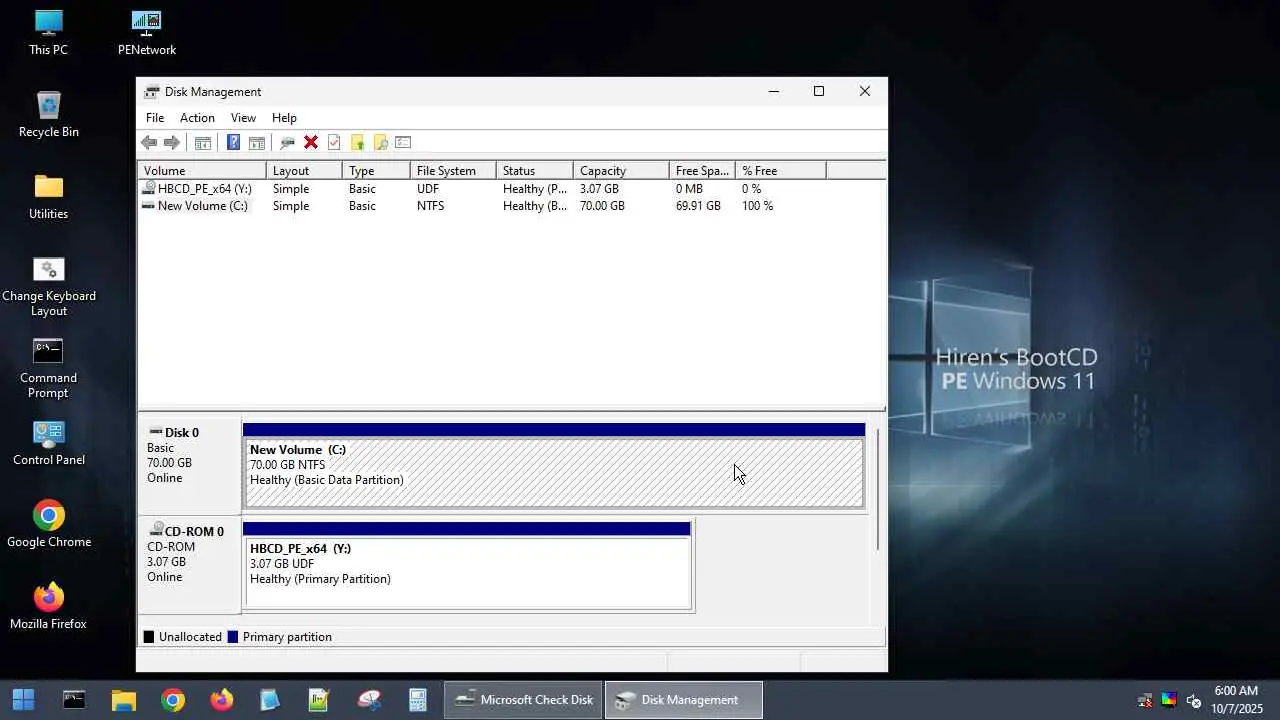Select the This PC desktop icon
1280x720 pixels.
click(48, 33)
